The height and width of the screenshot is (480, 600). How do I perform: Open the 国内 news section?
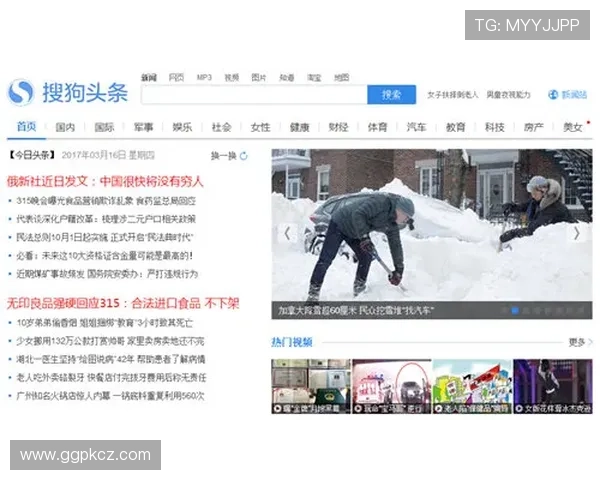(x=65, y=127)
